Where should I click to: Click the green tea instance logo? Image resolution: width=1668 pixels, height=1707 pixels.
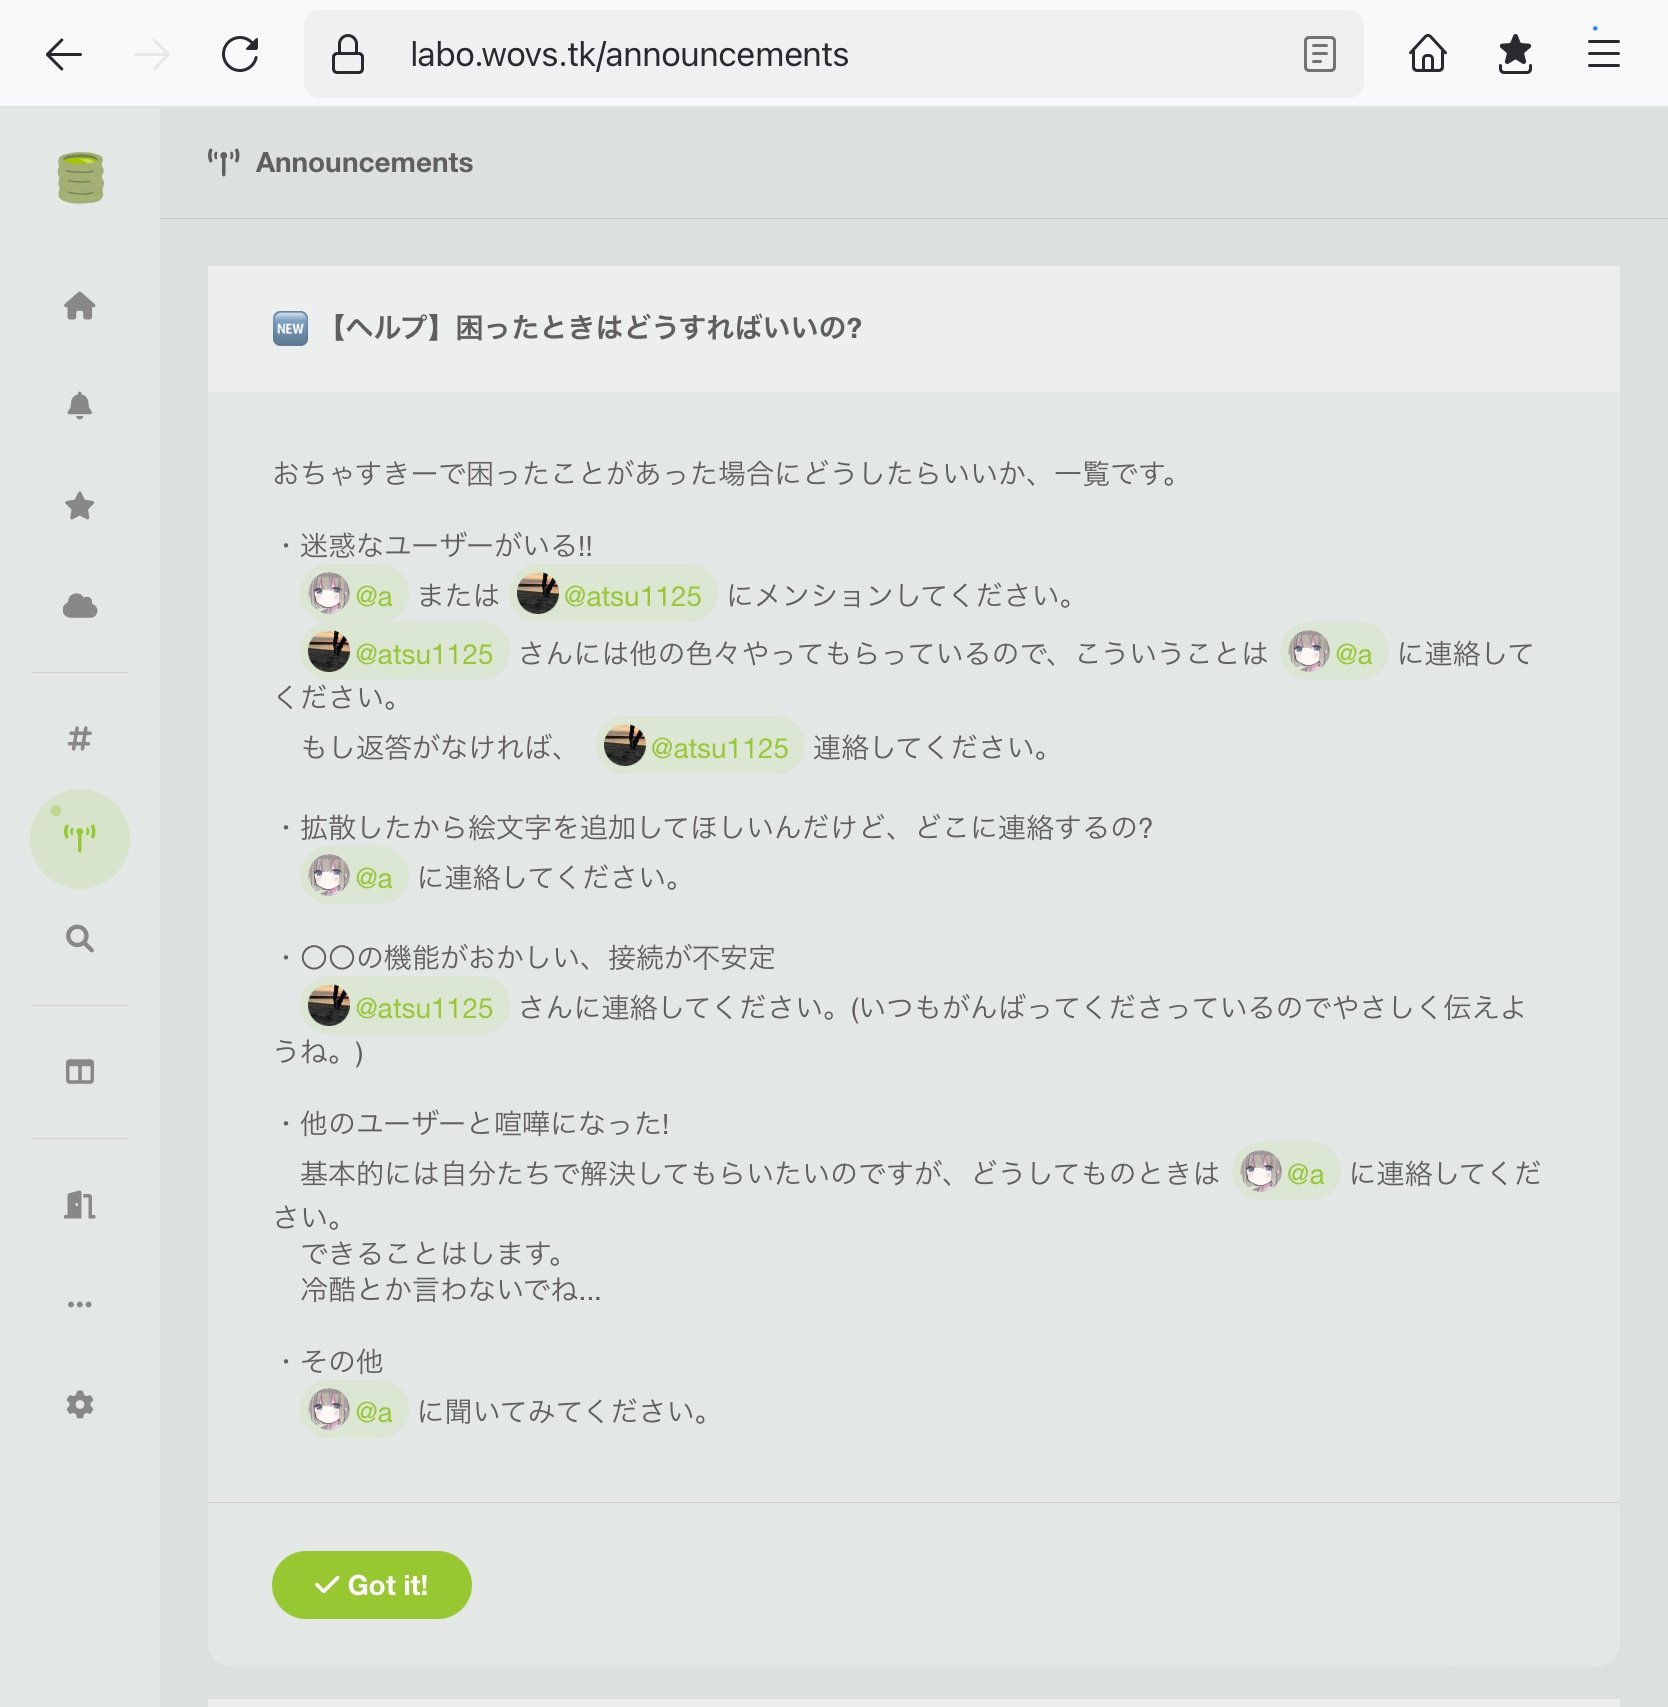(80, 178)
